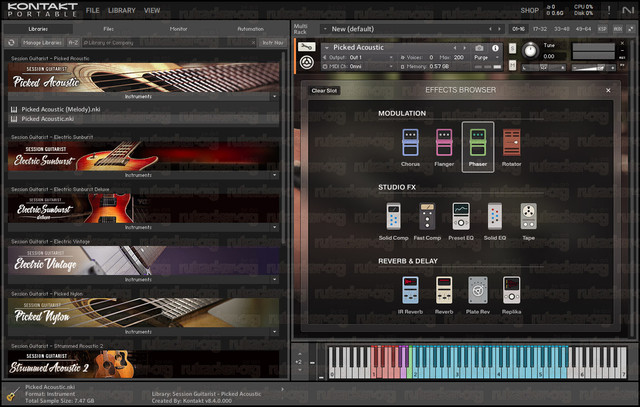The height and width of the screenshot is (407, 640).
Task: Close the Effects Browser
Action: click(x=608, y=90)
